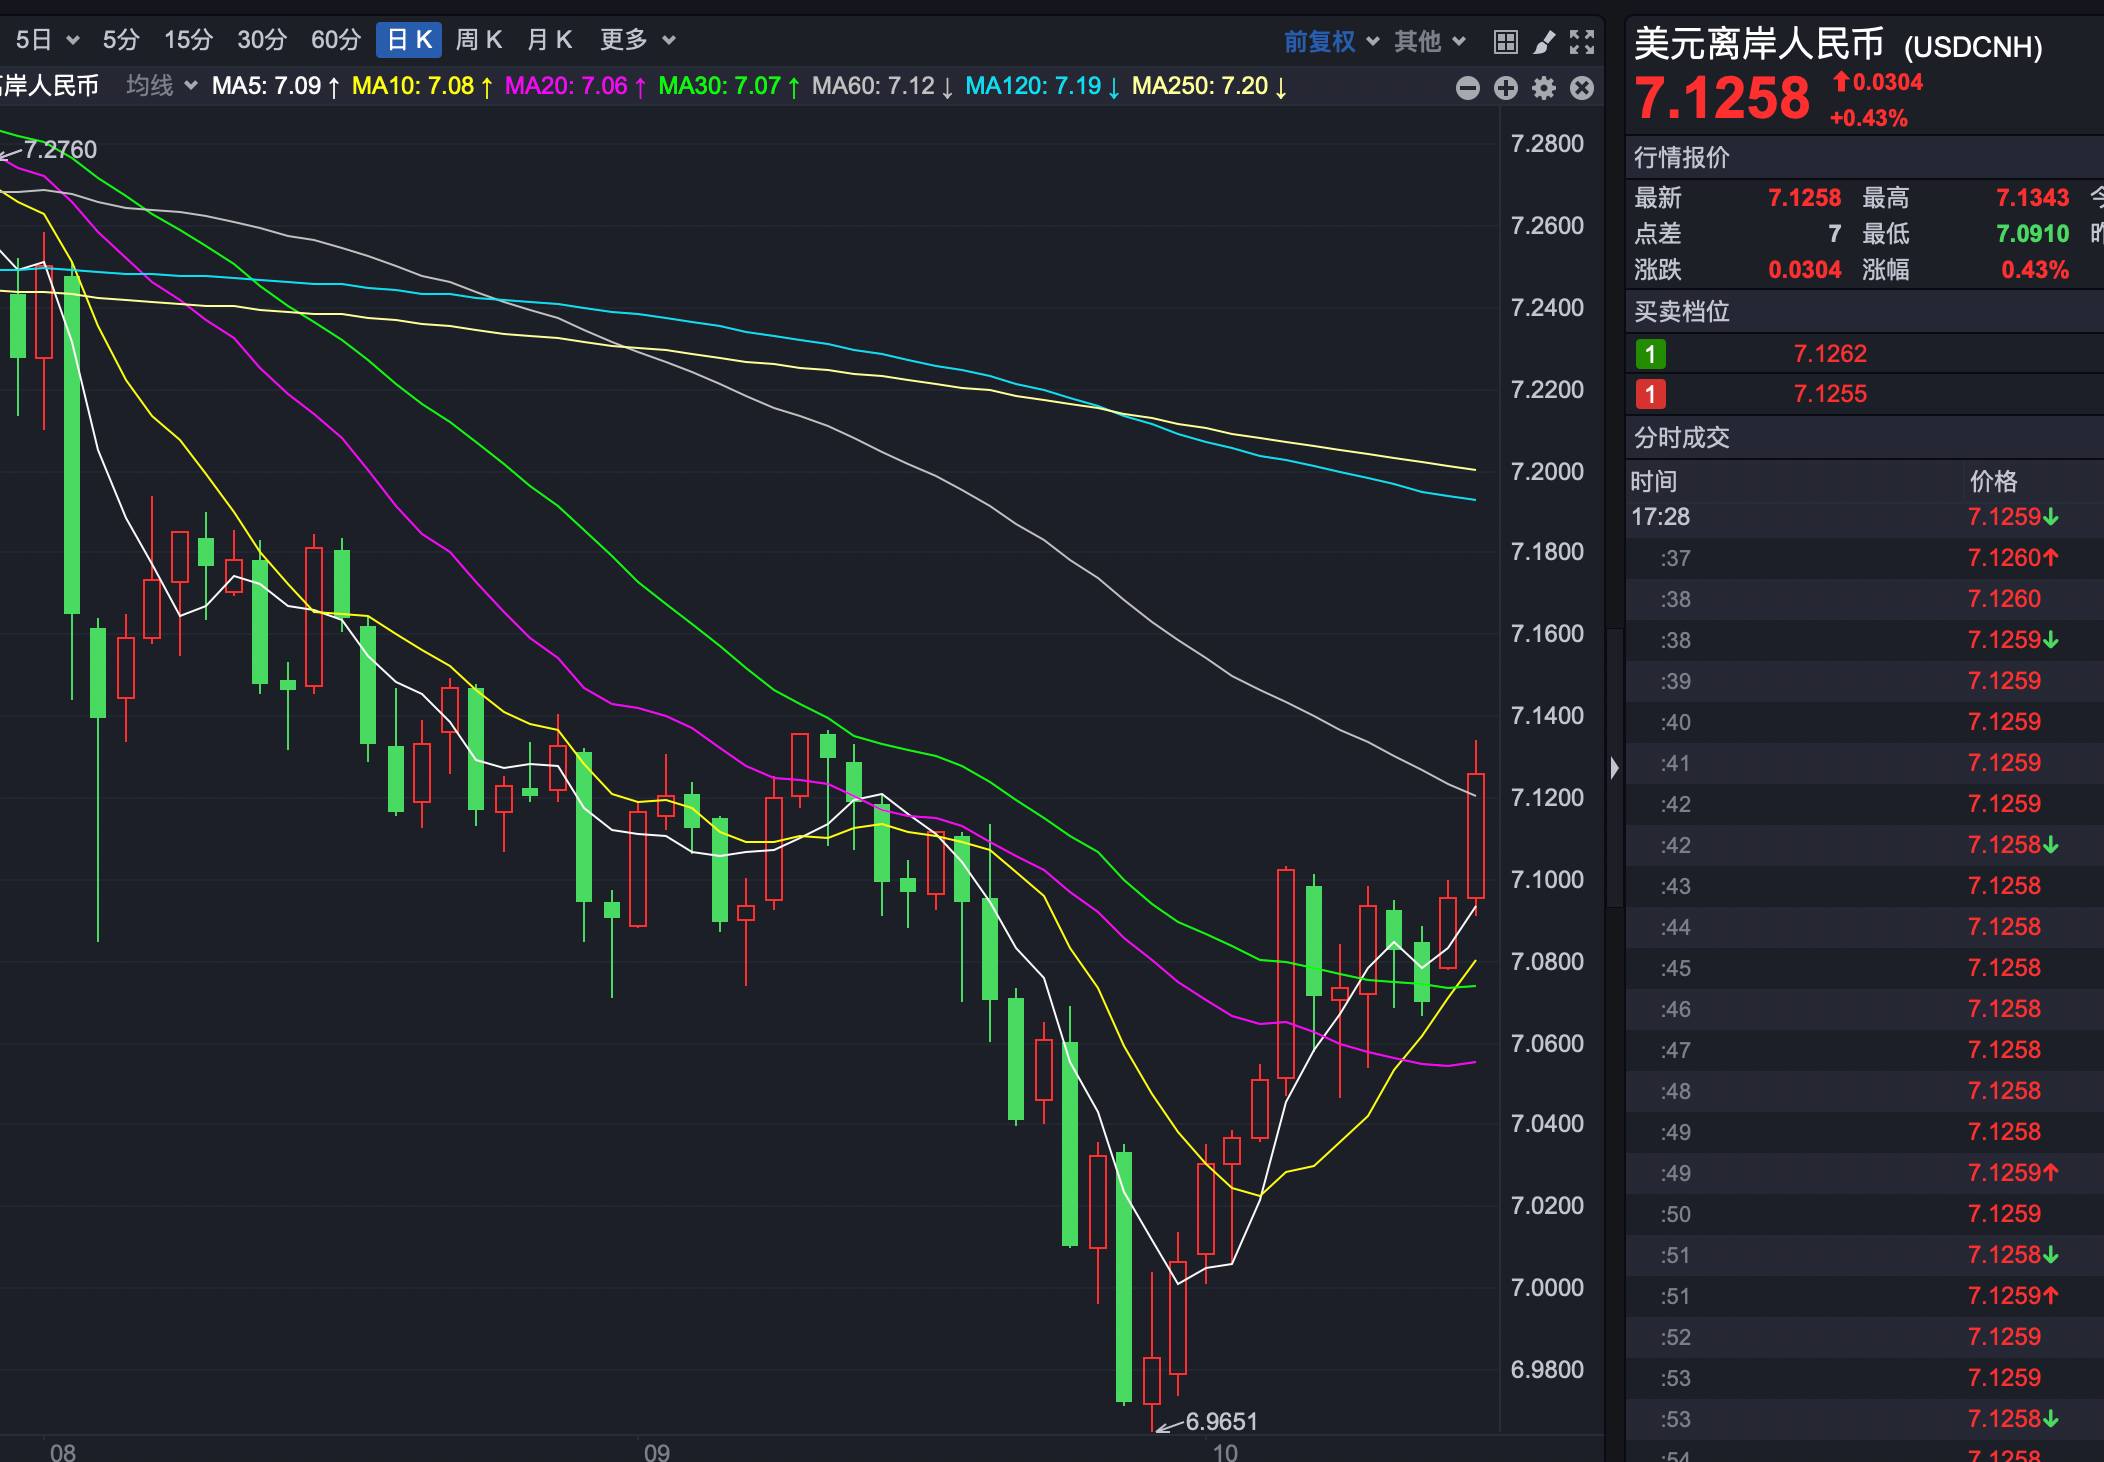Open moving average settings gear
Viewport: 2104px width, 1462px height.
point(1544,88)
